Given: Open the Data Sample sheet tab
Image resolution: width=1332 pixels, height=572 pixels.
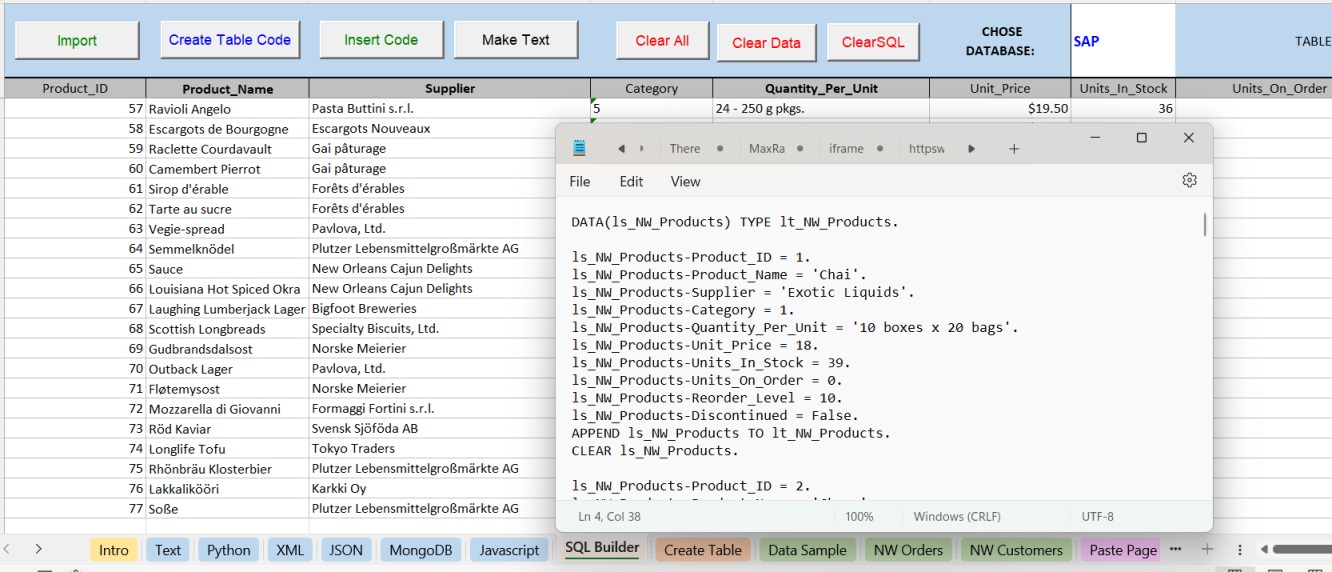Looking at the screenshot, I should tap(807, 550).
